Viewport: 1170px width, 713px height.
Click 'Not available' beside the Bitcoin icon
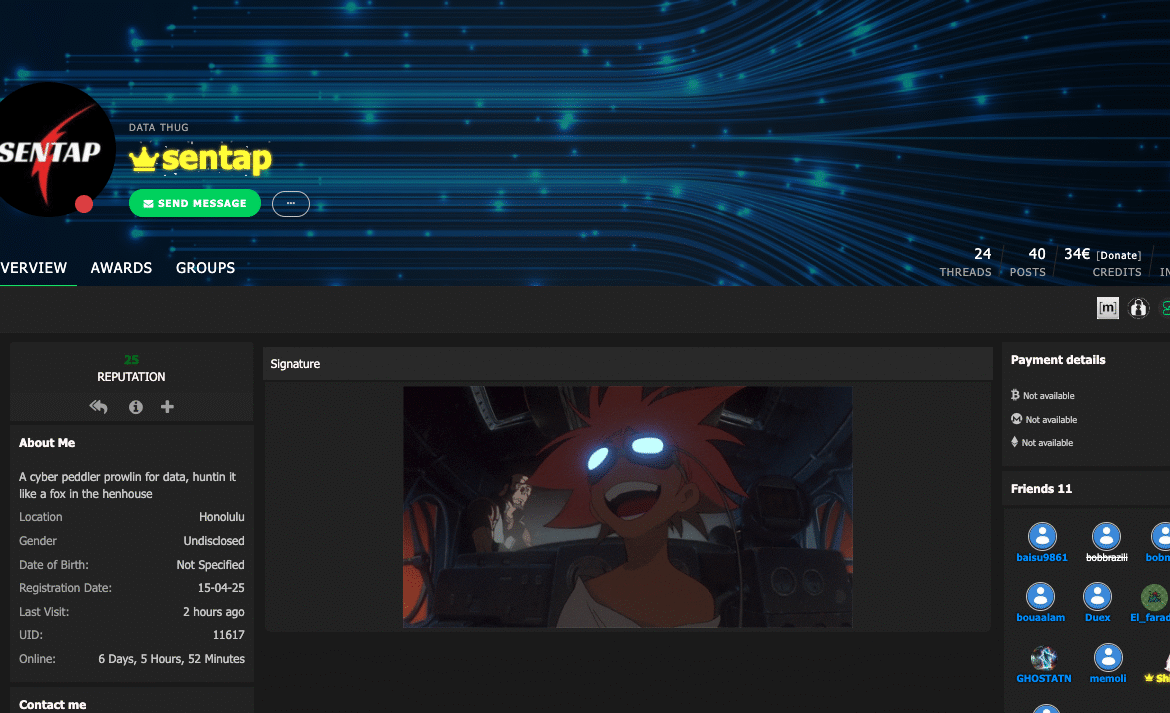coord(1048,396)
